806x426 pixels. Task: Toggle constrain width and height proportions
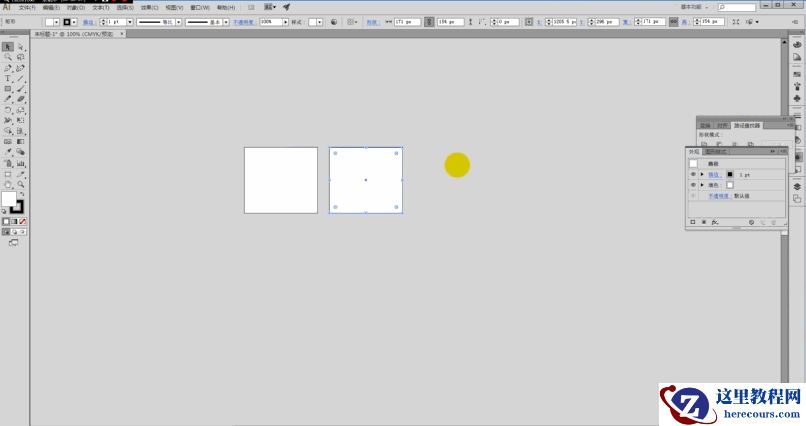(x=673, y=22)
